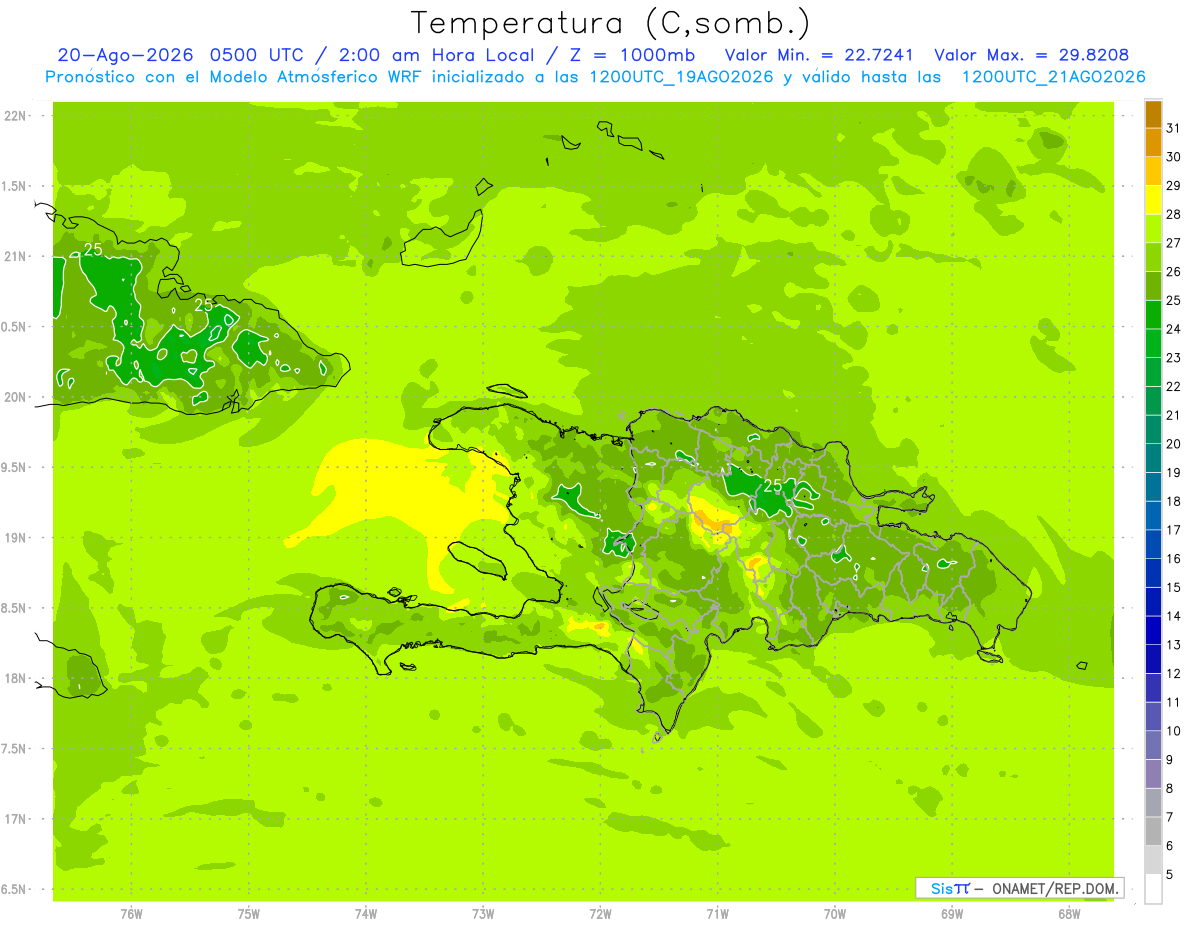Click the '75W' longitude axis label

(249, 913)
